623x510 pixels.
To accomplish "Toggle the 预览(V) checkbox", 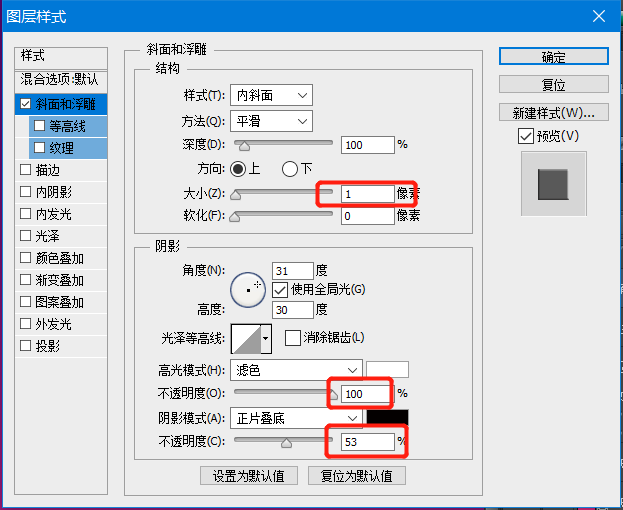I will [526, 136].
